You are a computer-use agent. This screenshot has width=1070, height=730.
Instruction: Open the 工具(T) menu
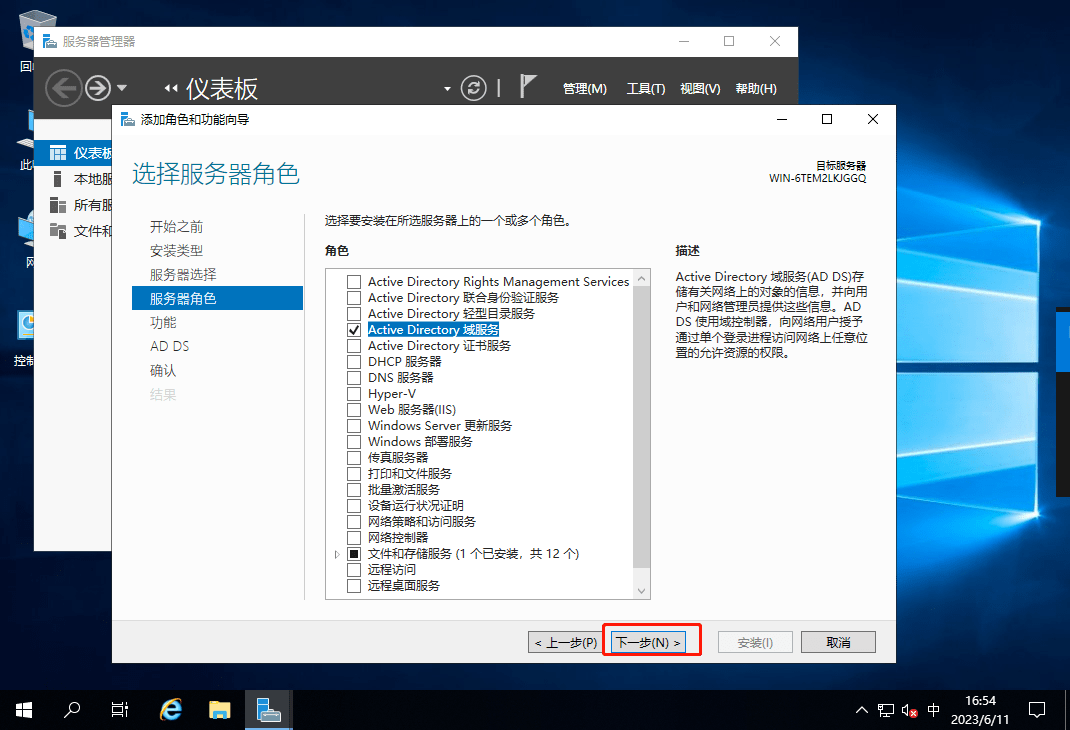646,89
